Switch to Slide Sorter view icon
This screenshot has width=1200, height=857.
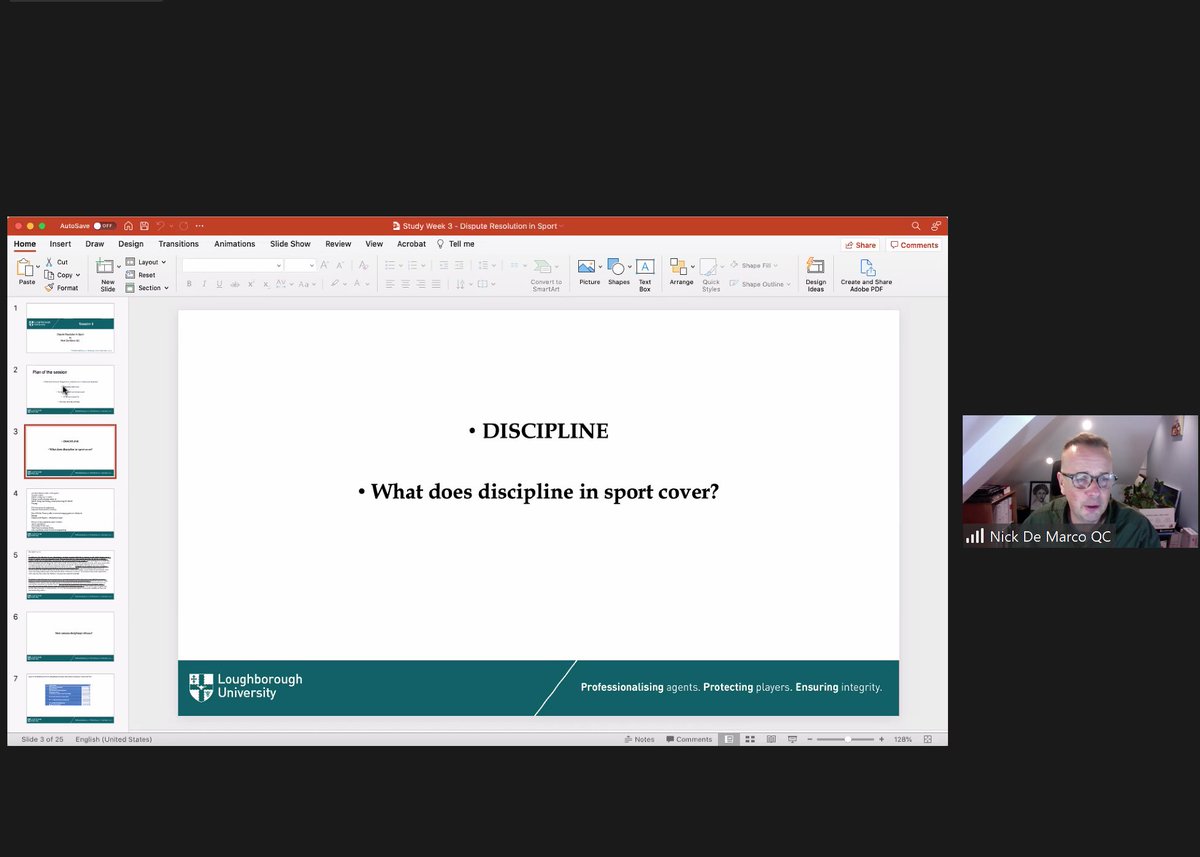(x=750, y=739)
